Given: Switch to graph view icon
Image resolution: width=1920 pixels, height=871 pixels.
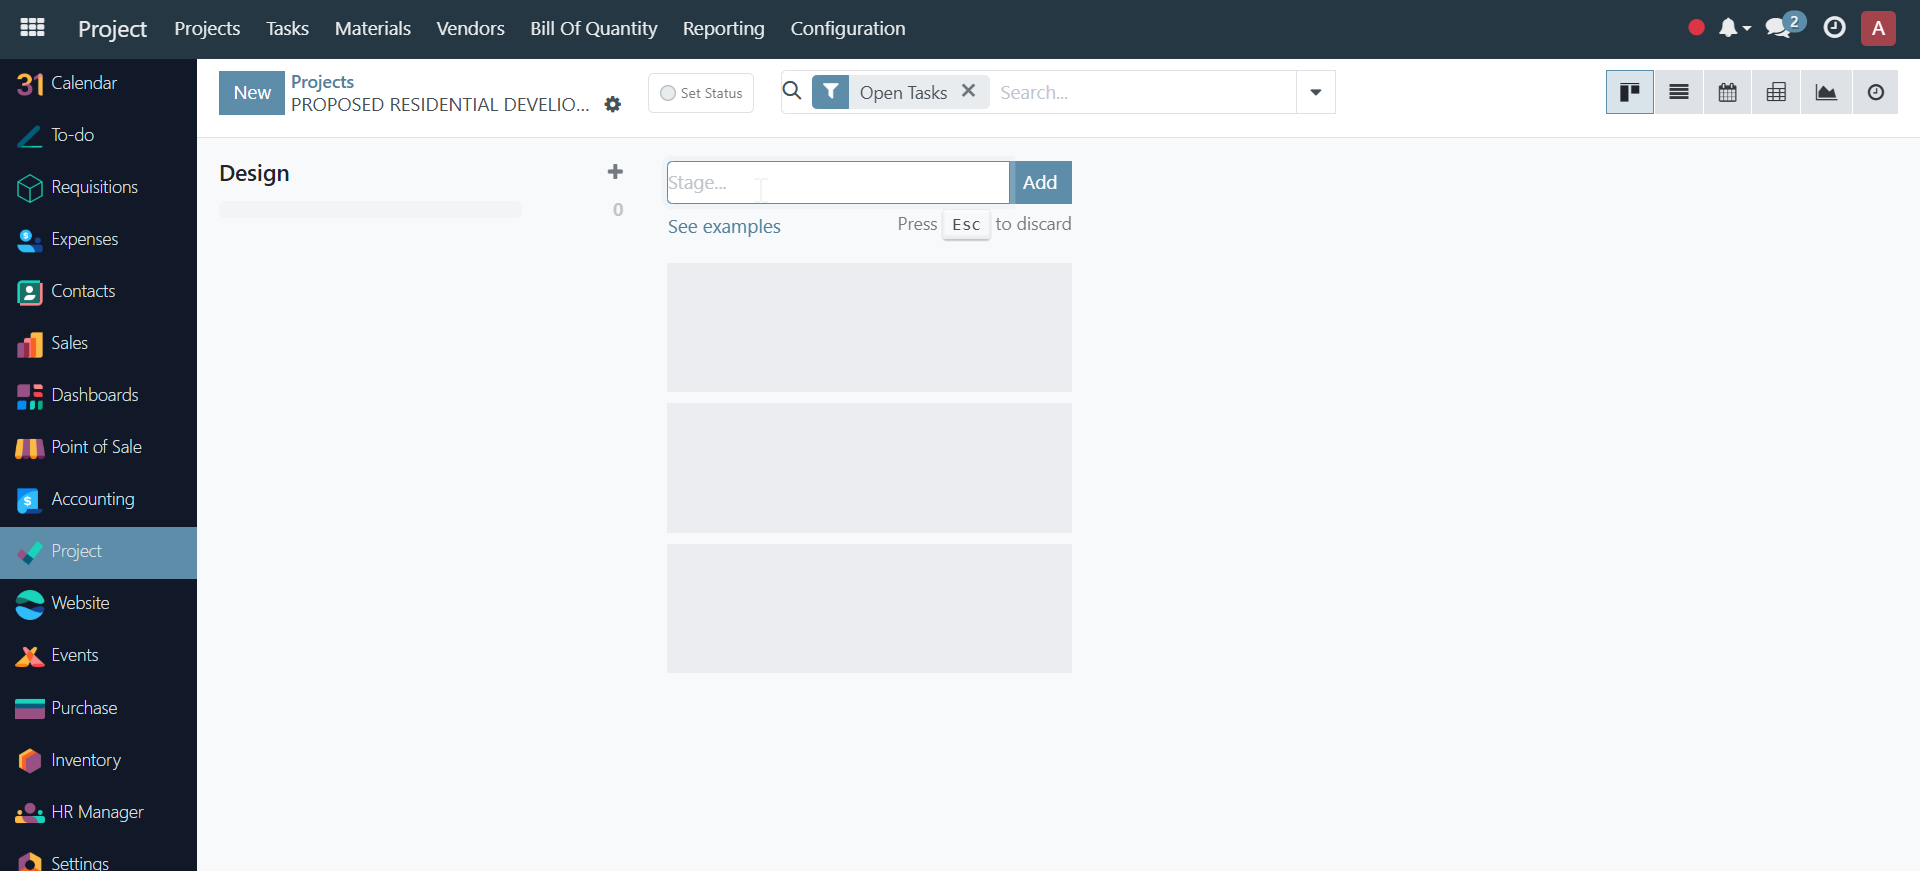Looking at the screenshot, I should tap(1826, 92).
